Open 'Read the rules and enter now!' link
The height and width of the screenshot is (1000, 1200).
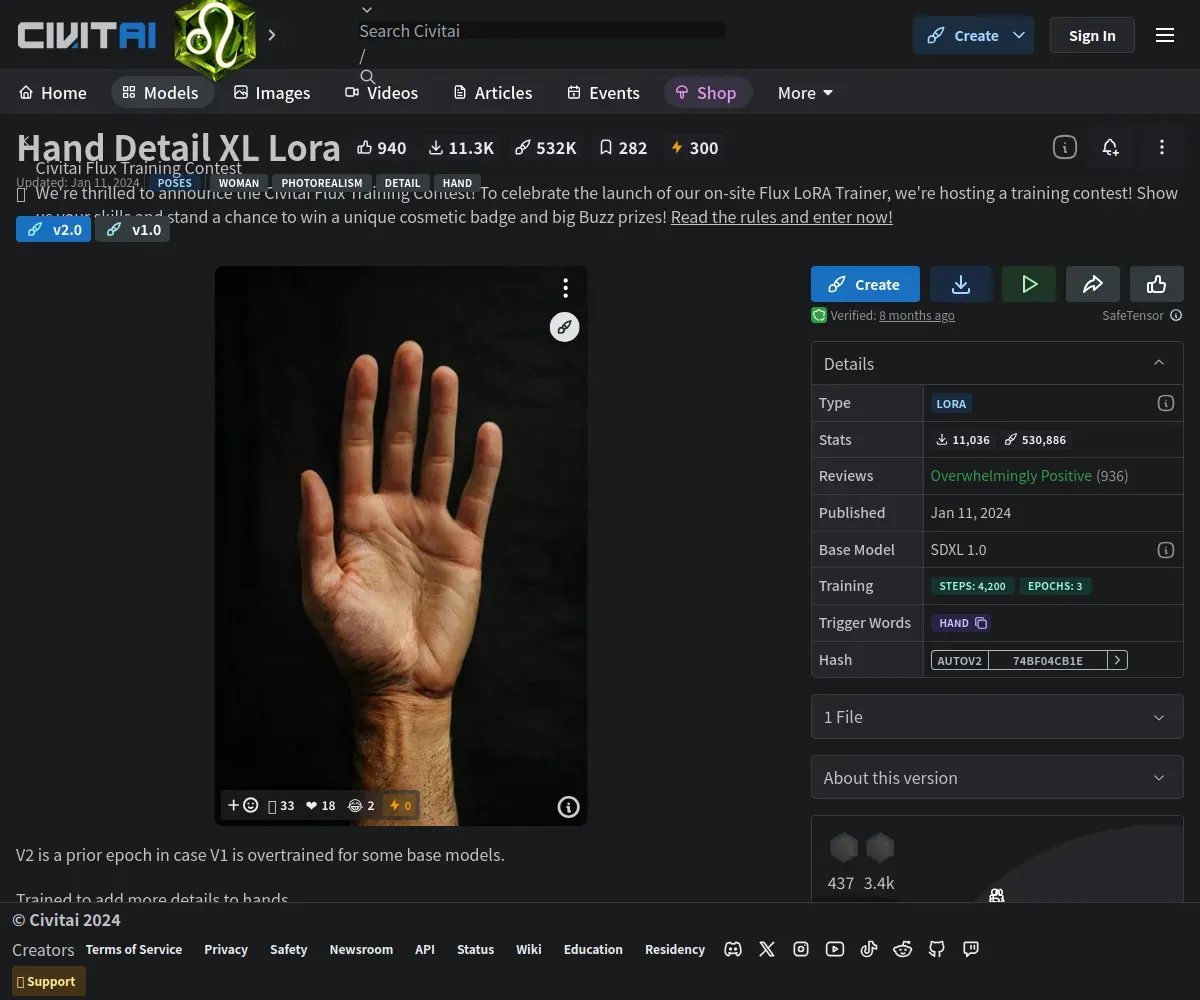[782, 217]
